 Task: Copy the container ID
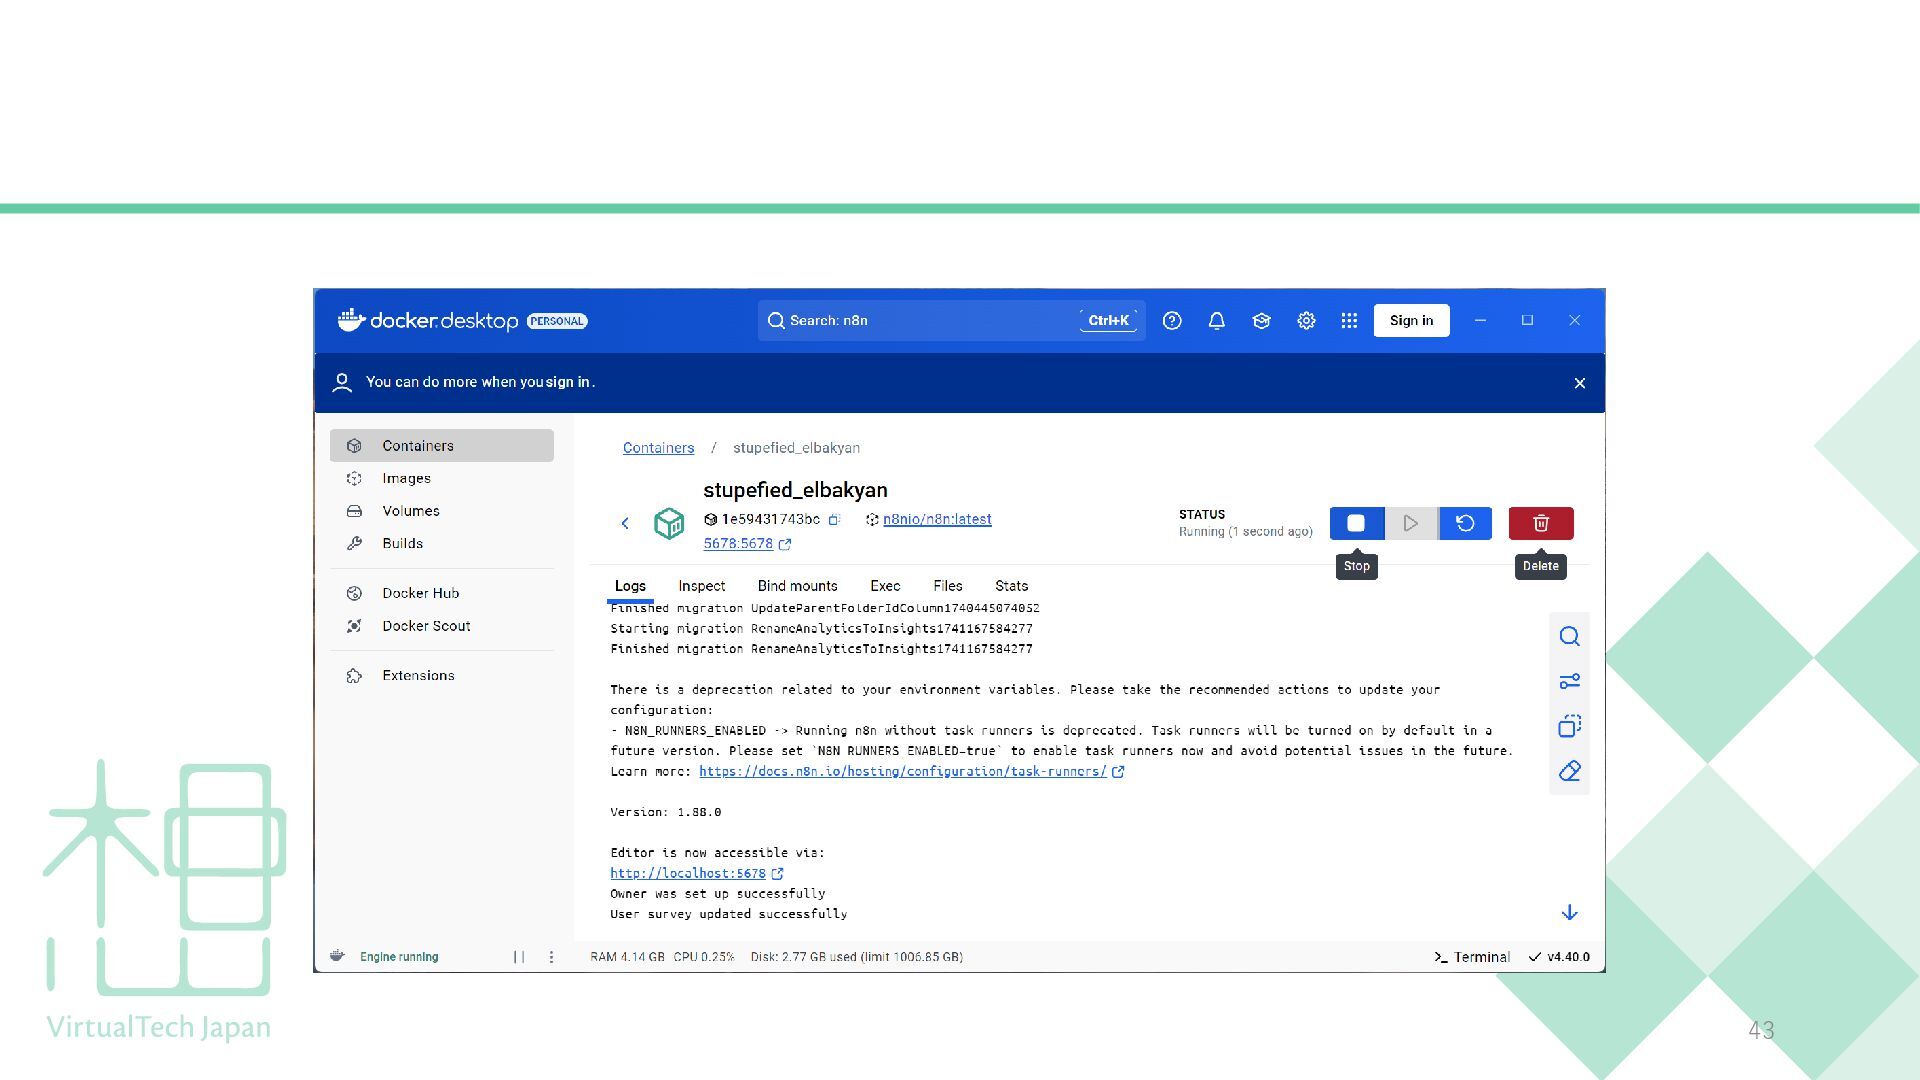pyautogui.click(x=834, y=519)
